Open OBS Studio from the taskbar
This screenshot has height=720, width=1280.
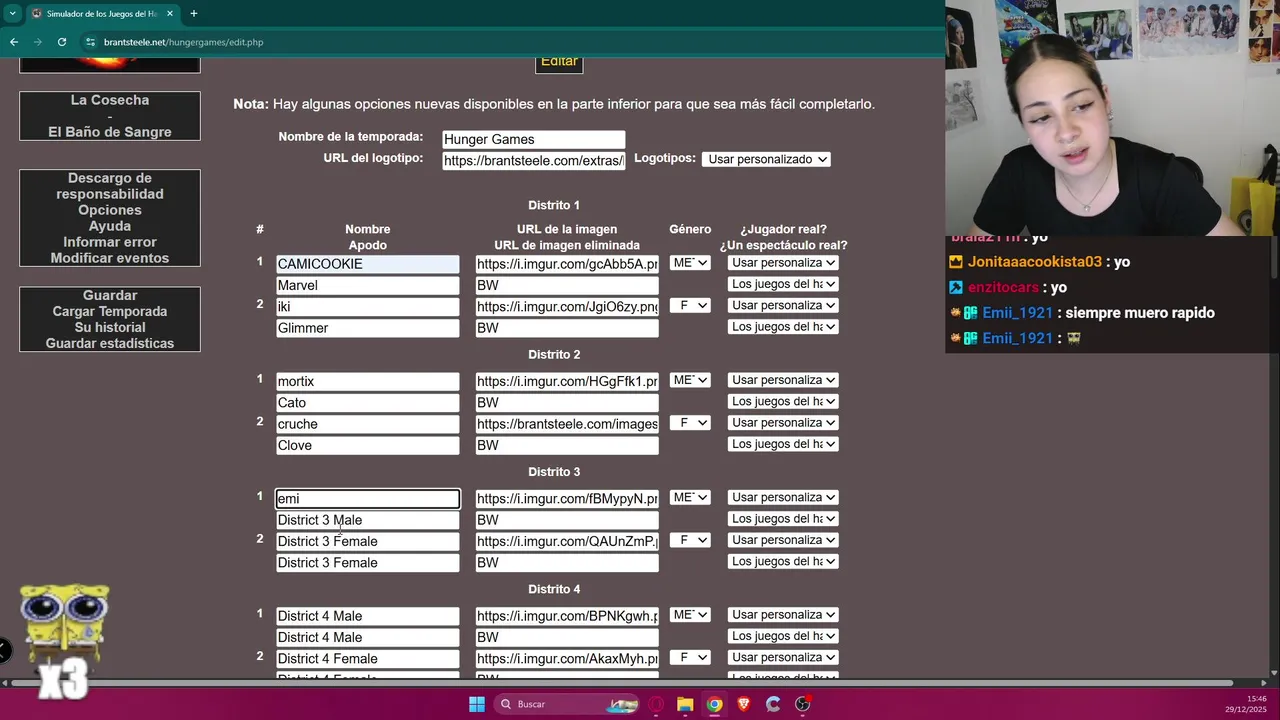coord(802,704)
